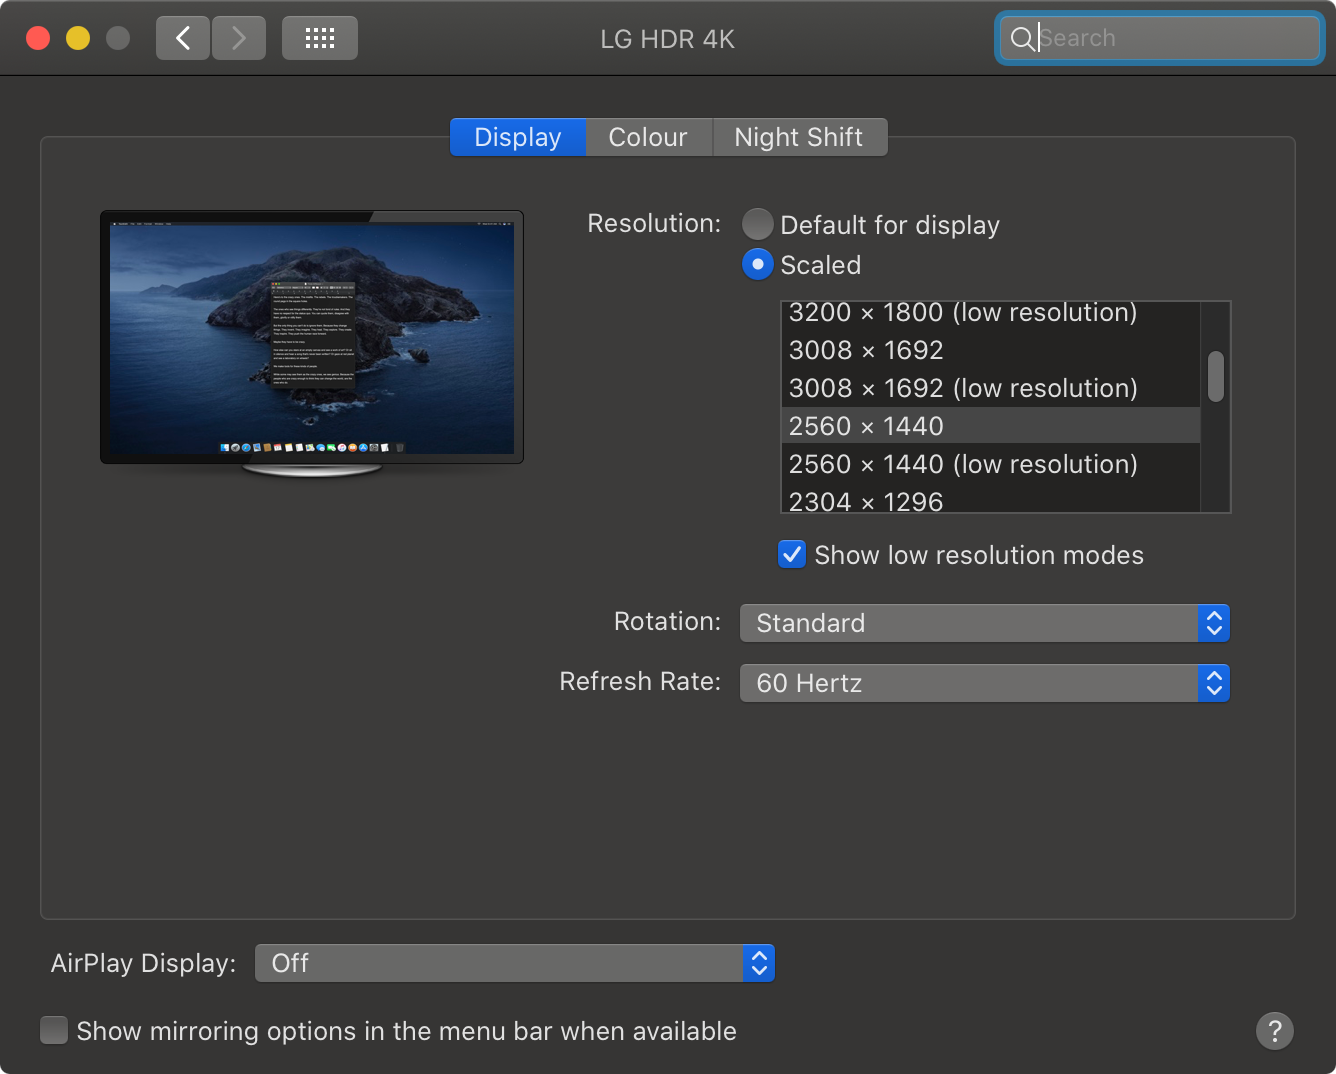Open the Refresh Rate dropdown

point(985,683)
